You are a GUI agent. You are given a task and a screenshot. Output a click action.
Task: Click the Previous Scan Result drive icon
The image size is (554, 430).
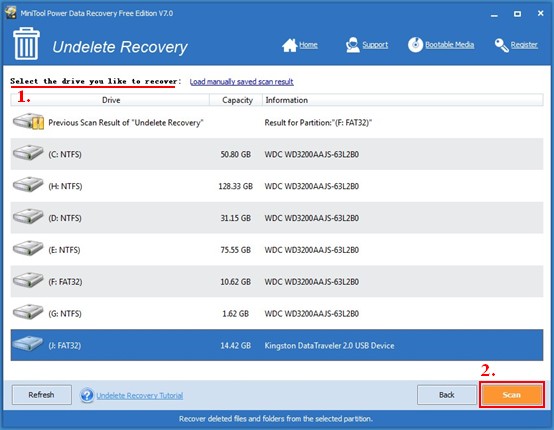tap(29, 122)
